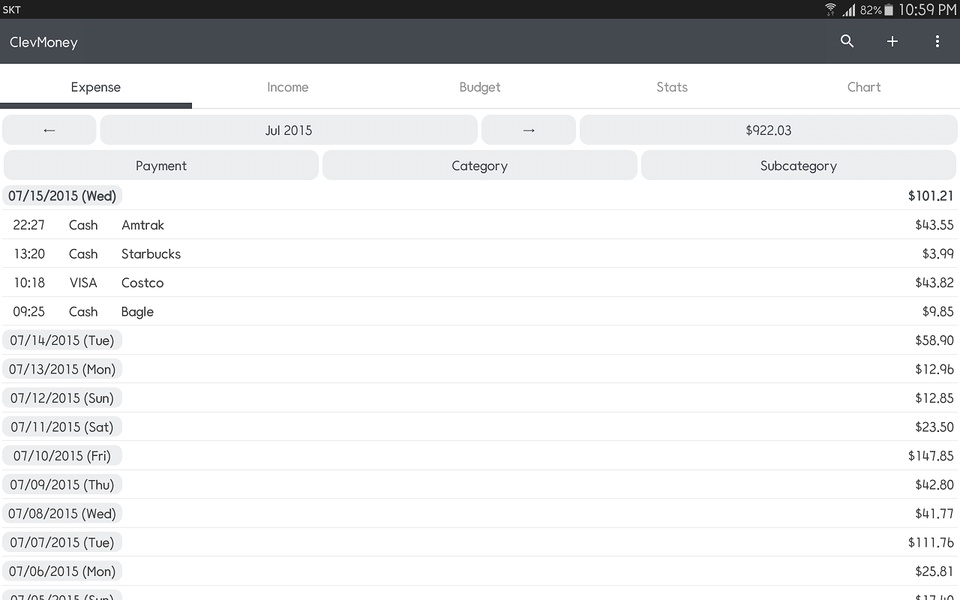Open the Chart tab
This screenshot has height=600, width=960.
pyautogui.click(x=864, y=87)
